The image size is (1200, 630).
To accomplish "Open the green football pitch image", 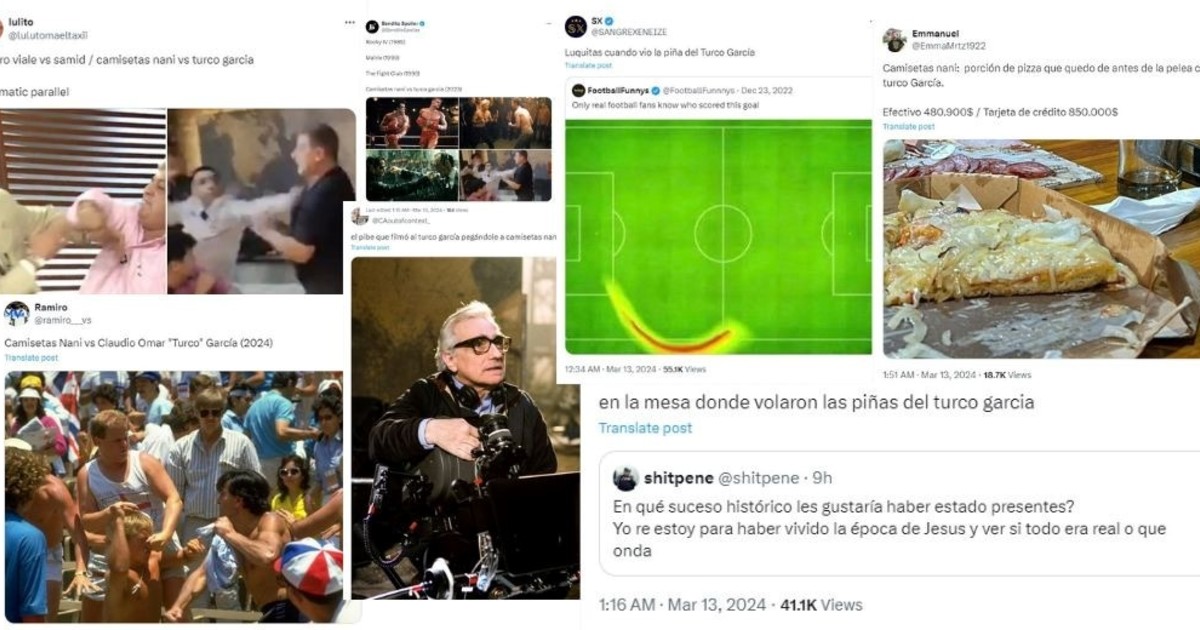I will coord(718,236).
